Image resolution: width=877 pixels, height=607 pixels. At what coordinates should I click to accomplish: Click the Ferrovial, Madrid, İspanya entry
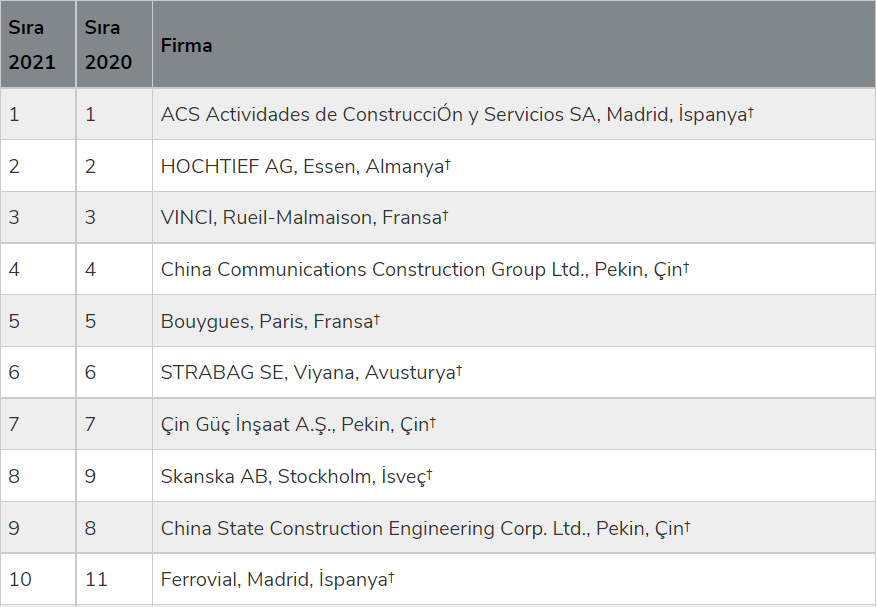point(274,580)
